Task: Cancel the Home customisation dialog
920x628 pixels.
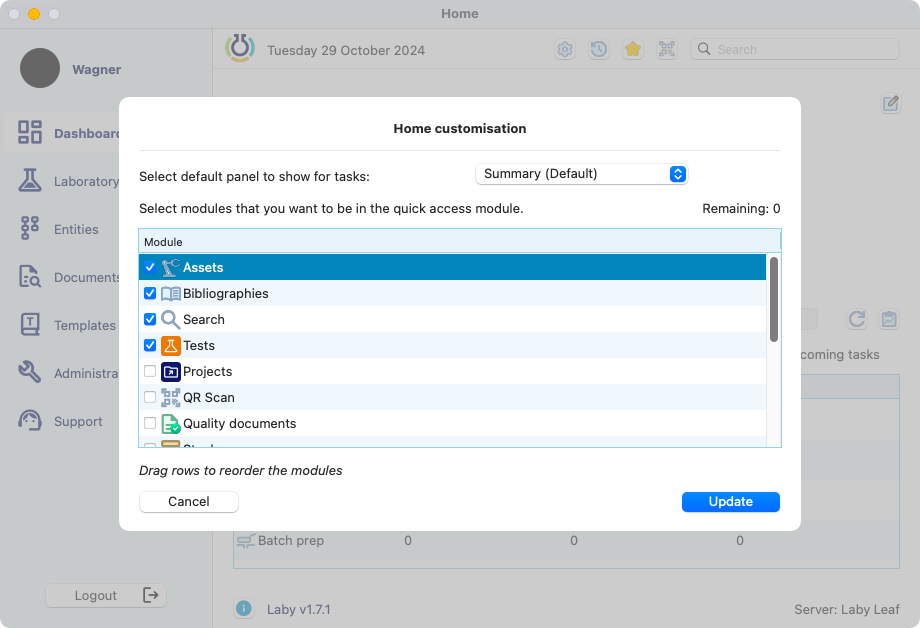Action: coord(189,502)
